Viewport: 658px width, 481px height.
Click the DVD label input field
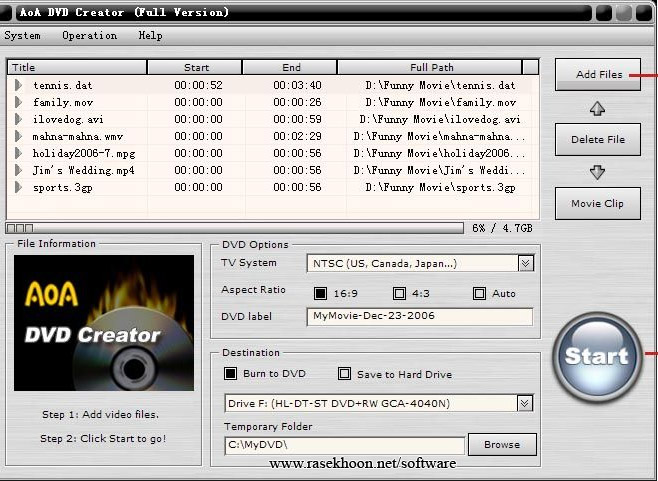[420, 316]
